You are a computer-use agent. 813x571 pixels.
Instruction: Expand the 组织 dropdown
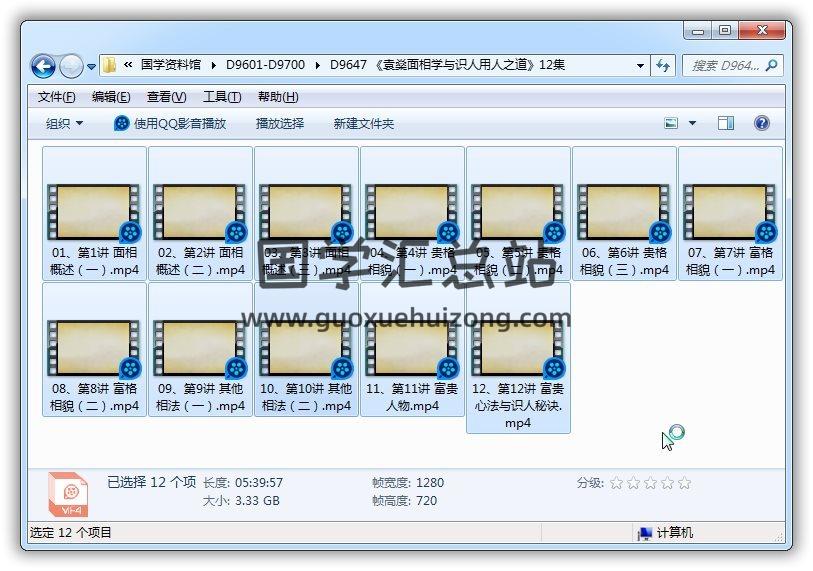pos(64,123)
